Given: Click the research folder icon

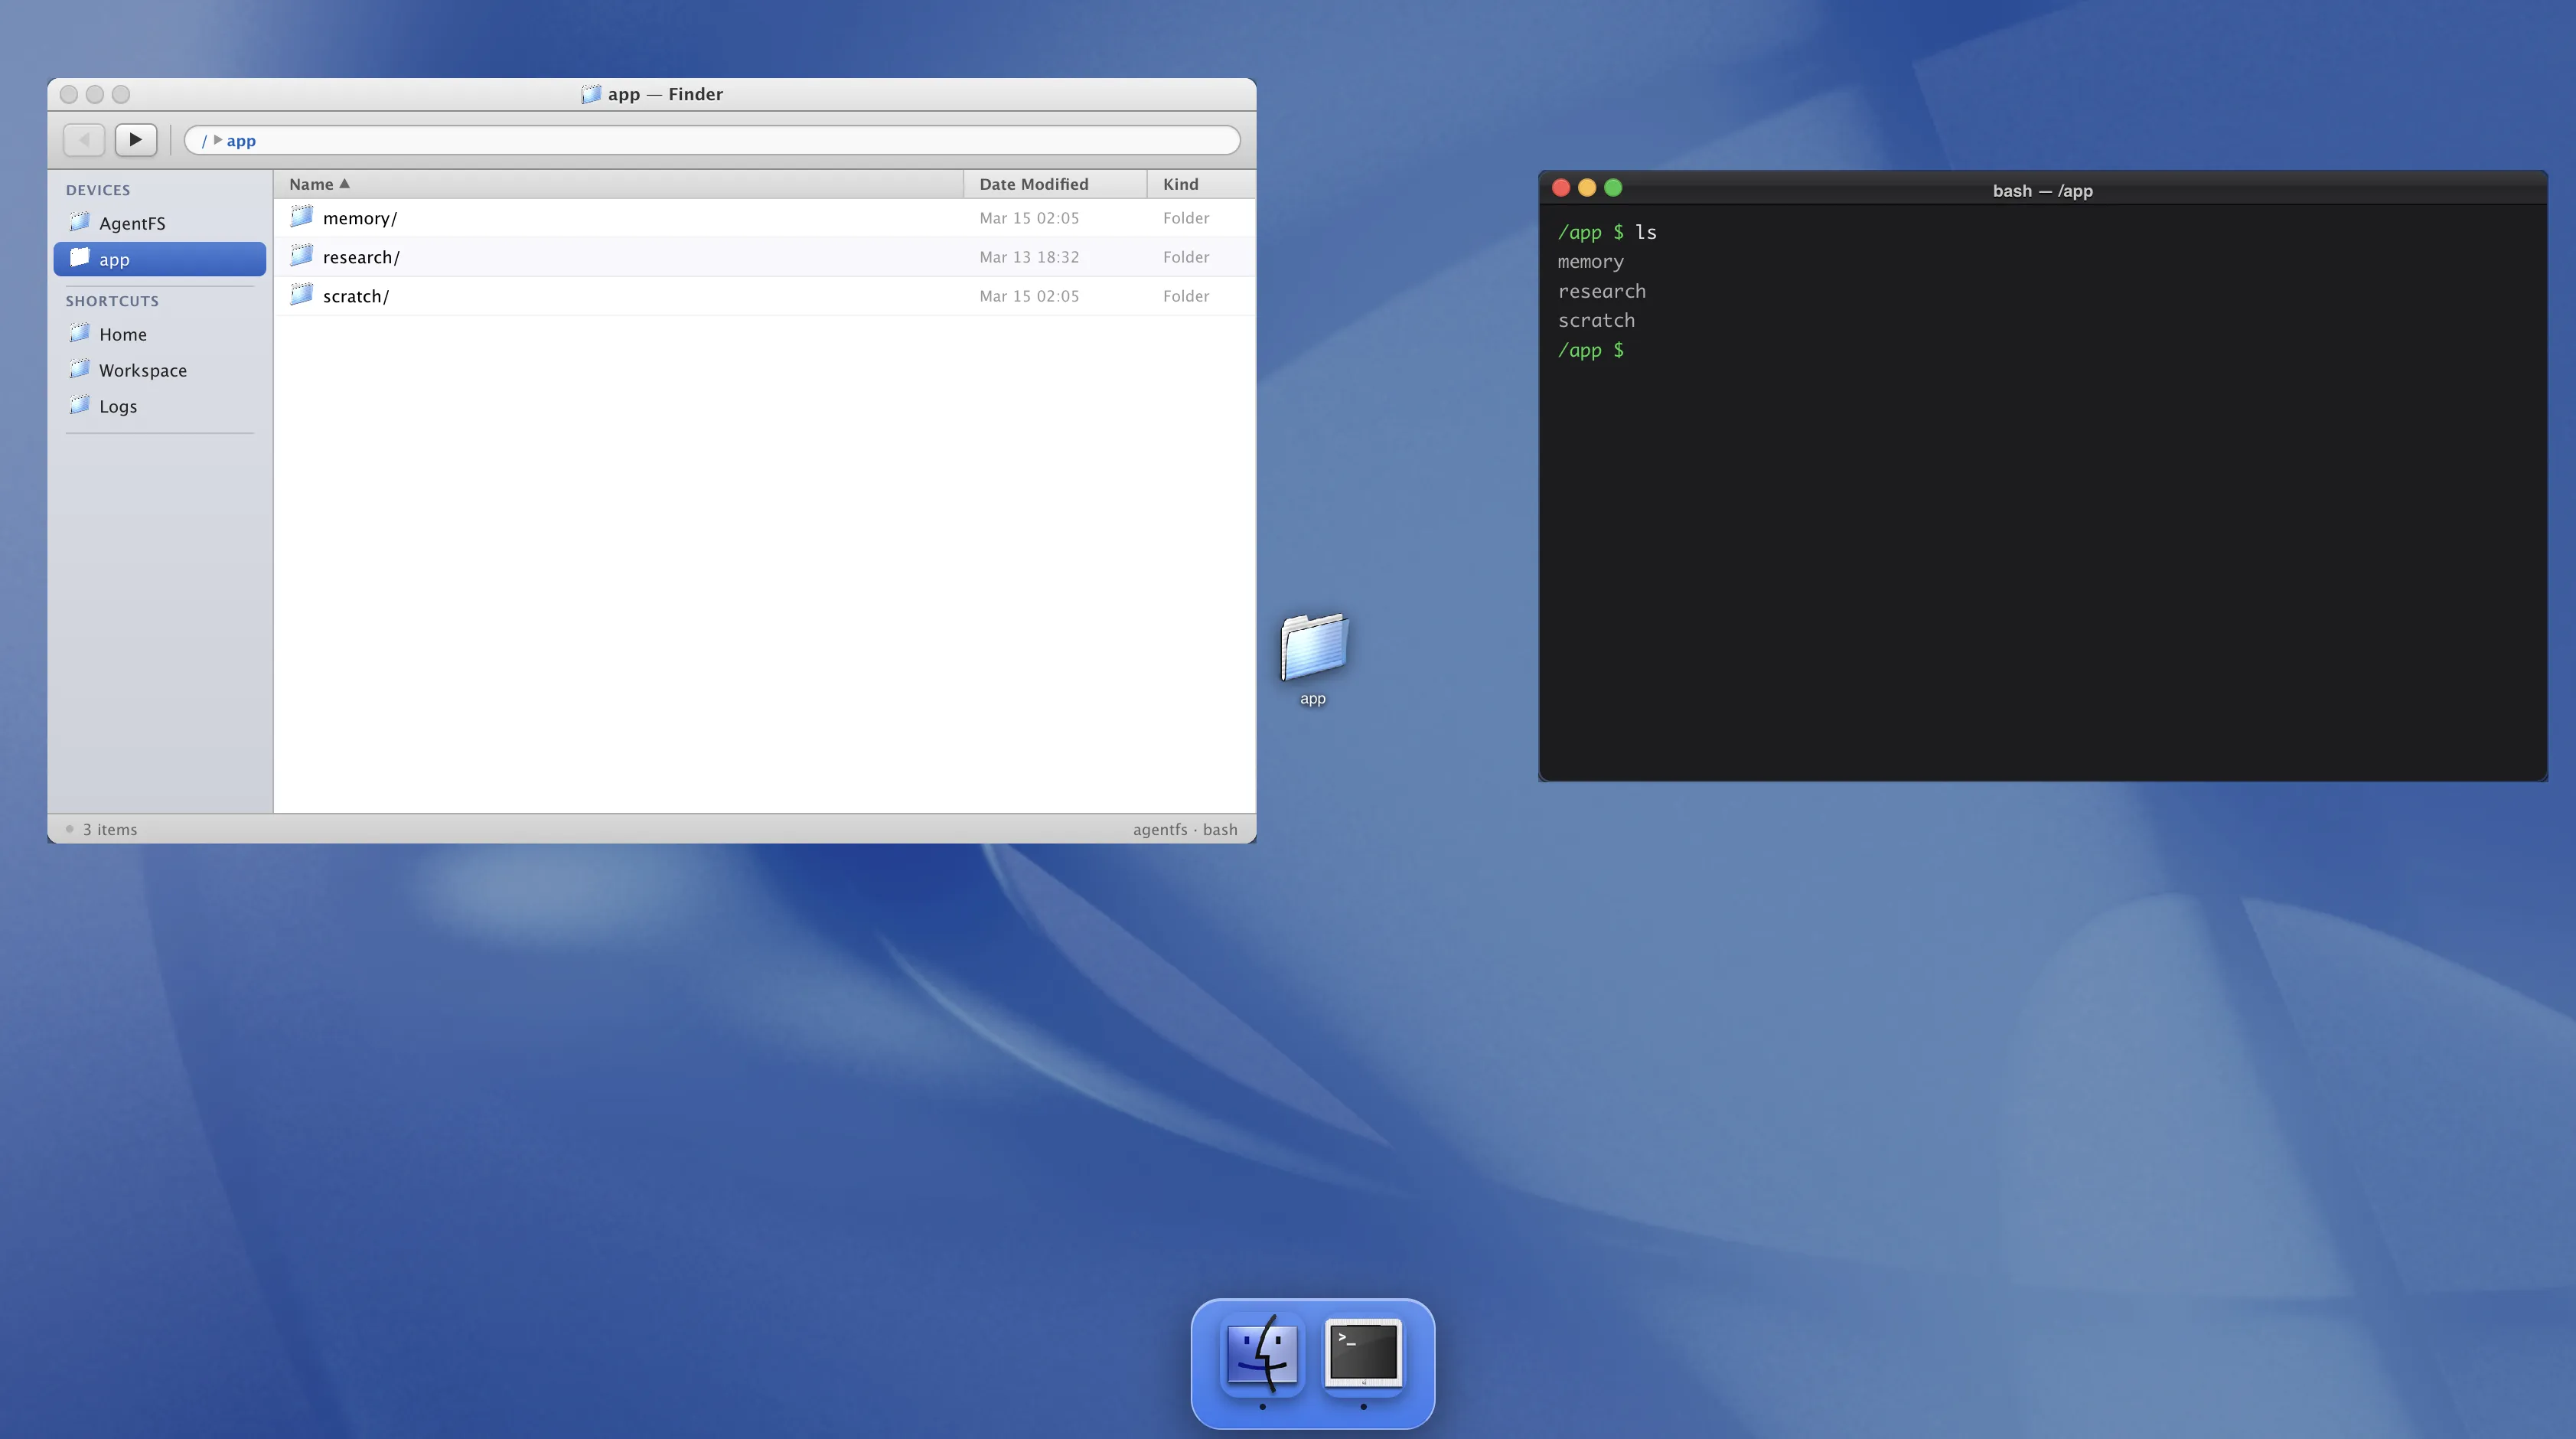Looking at the screenshot, I should pos(301,256).
